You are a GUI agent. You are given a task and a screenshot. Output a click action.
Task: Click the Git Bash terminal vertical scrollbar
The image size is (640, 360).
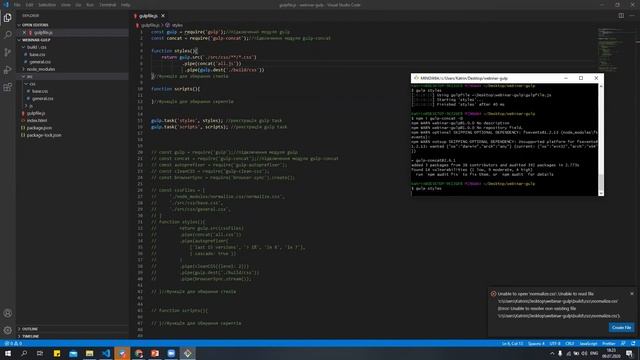click(601, 140)
